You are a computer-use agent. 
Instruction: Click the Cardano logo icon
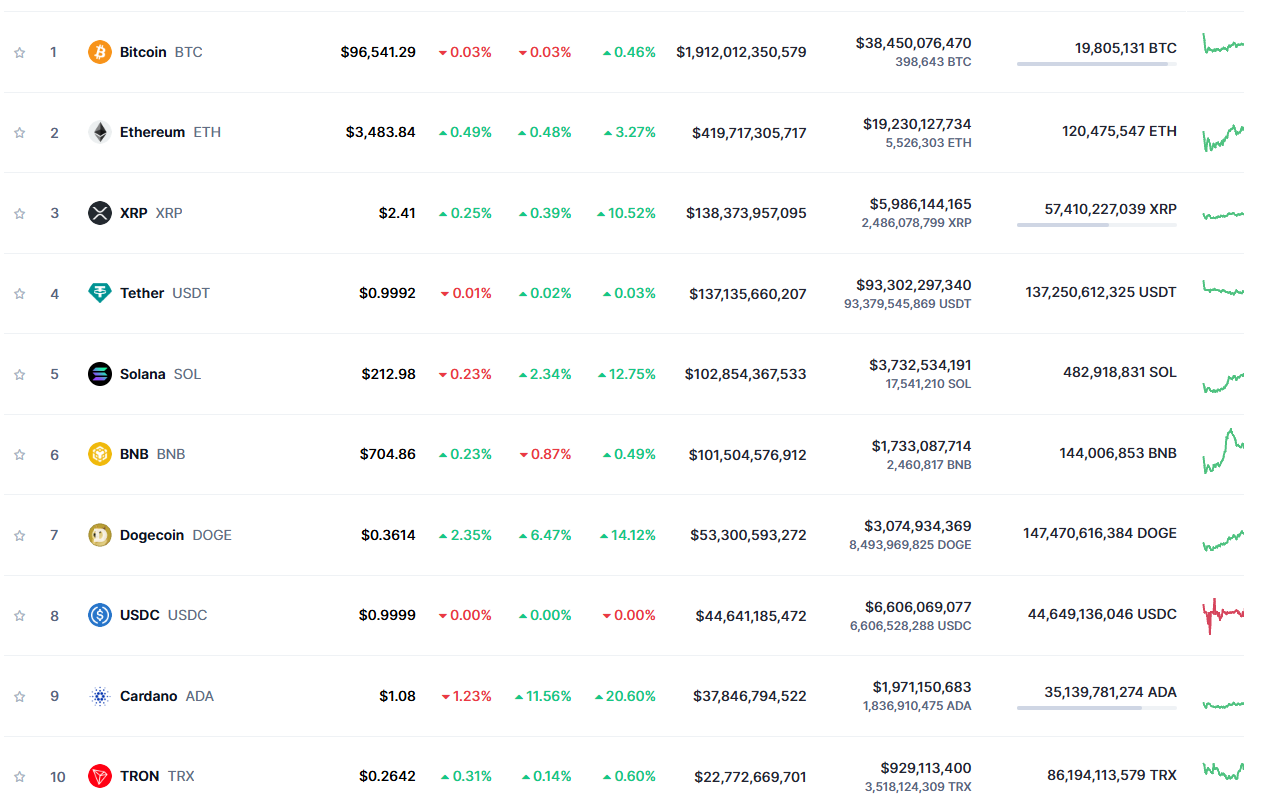pos(99,695)
